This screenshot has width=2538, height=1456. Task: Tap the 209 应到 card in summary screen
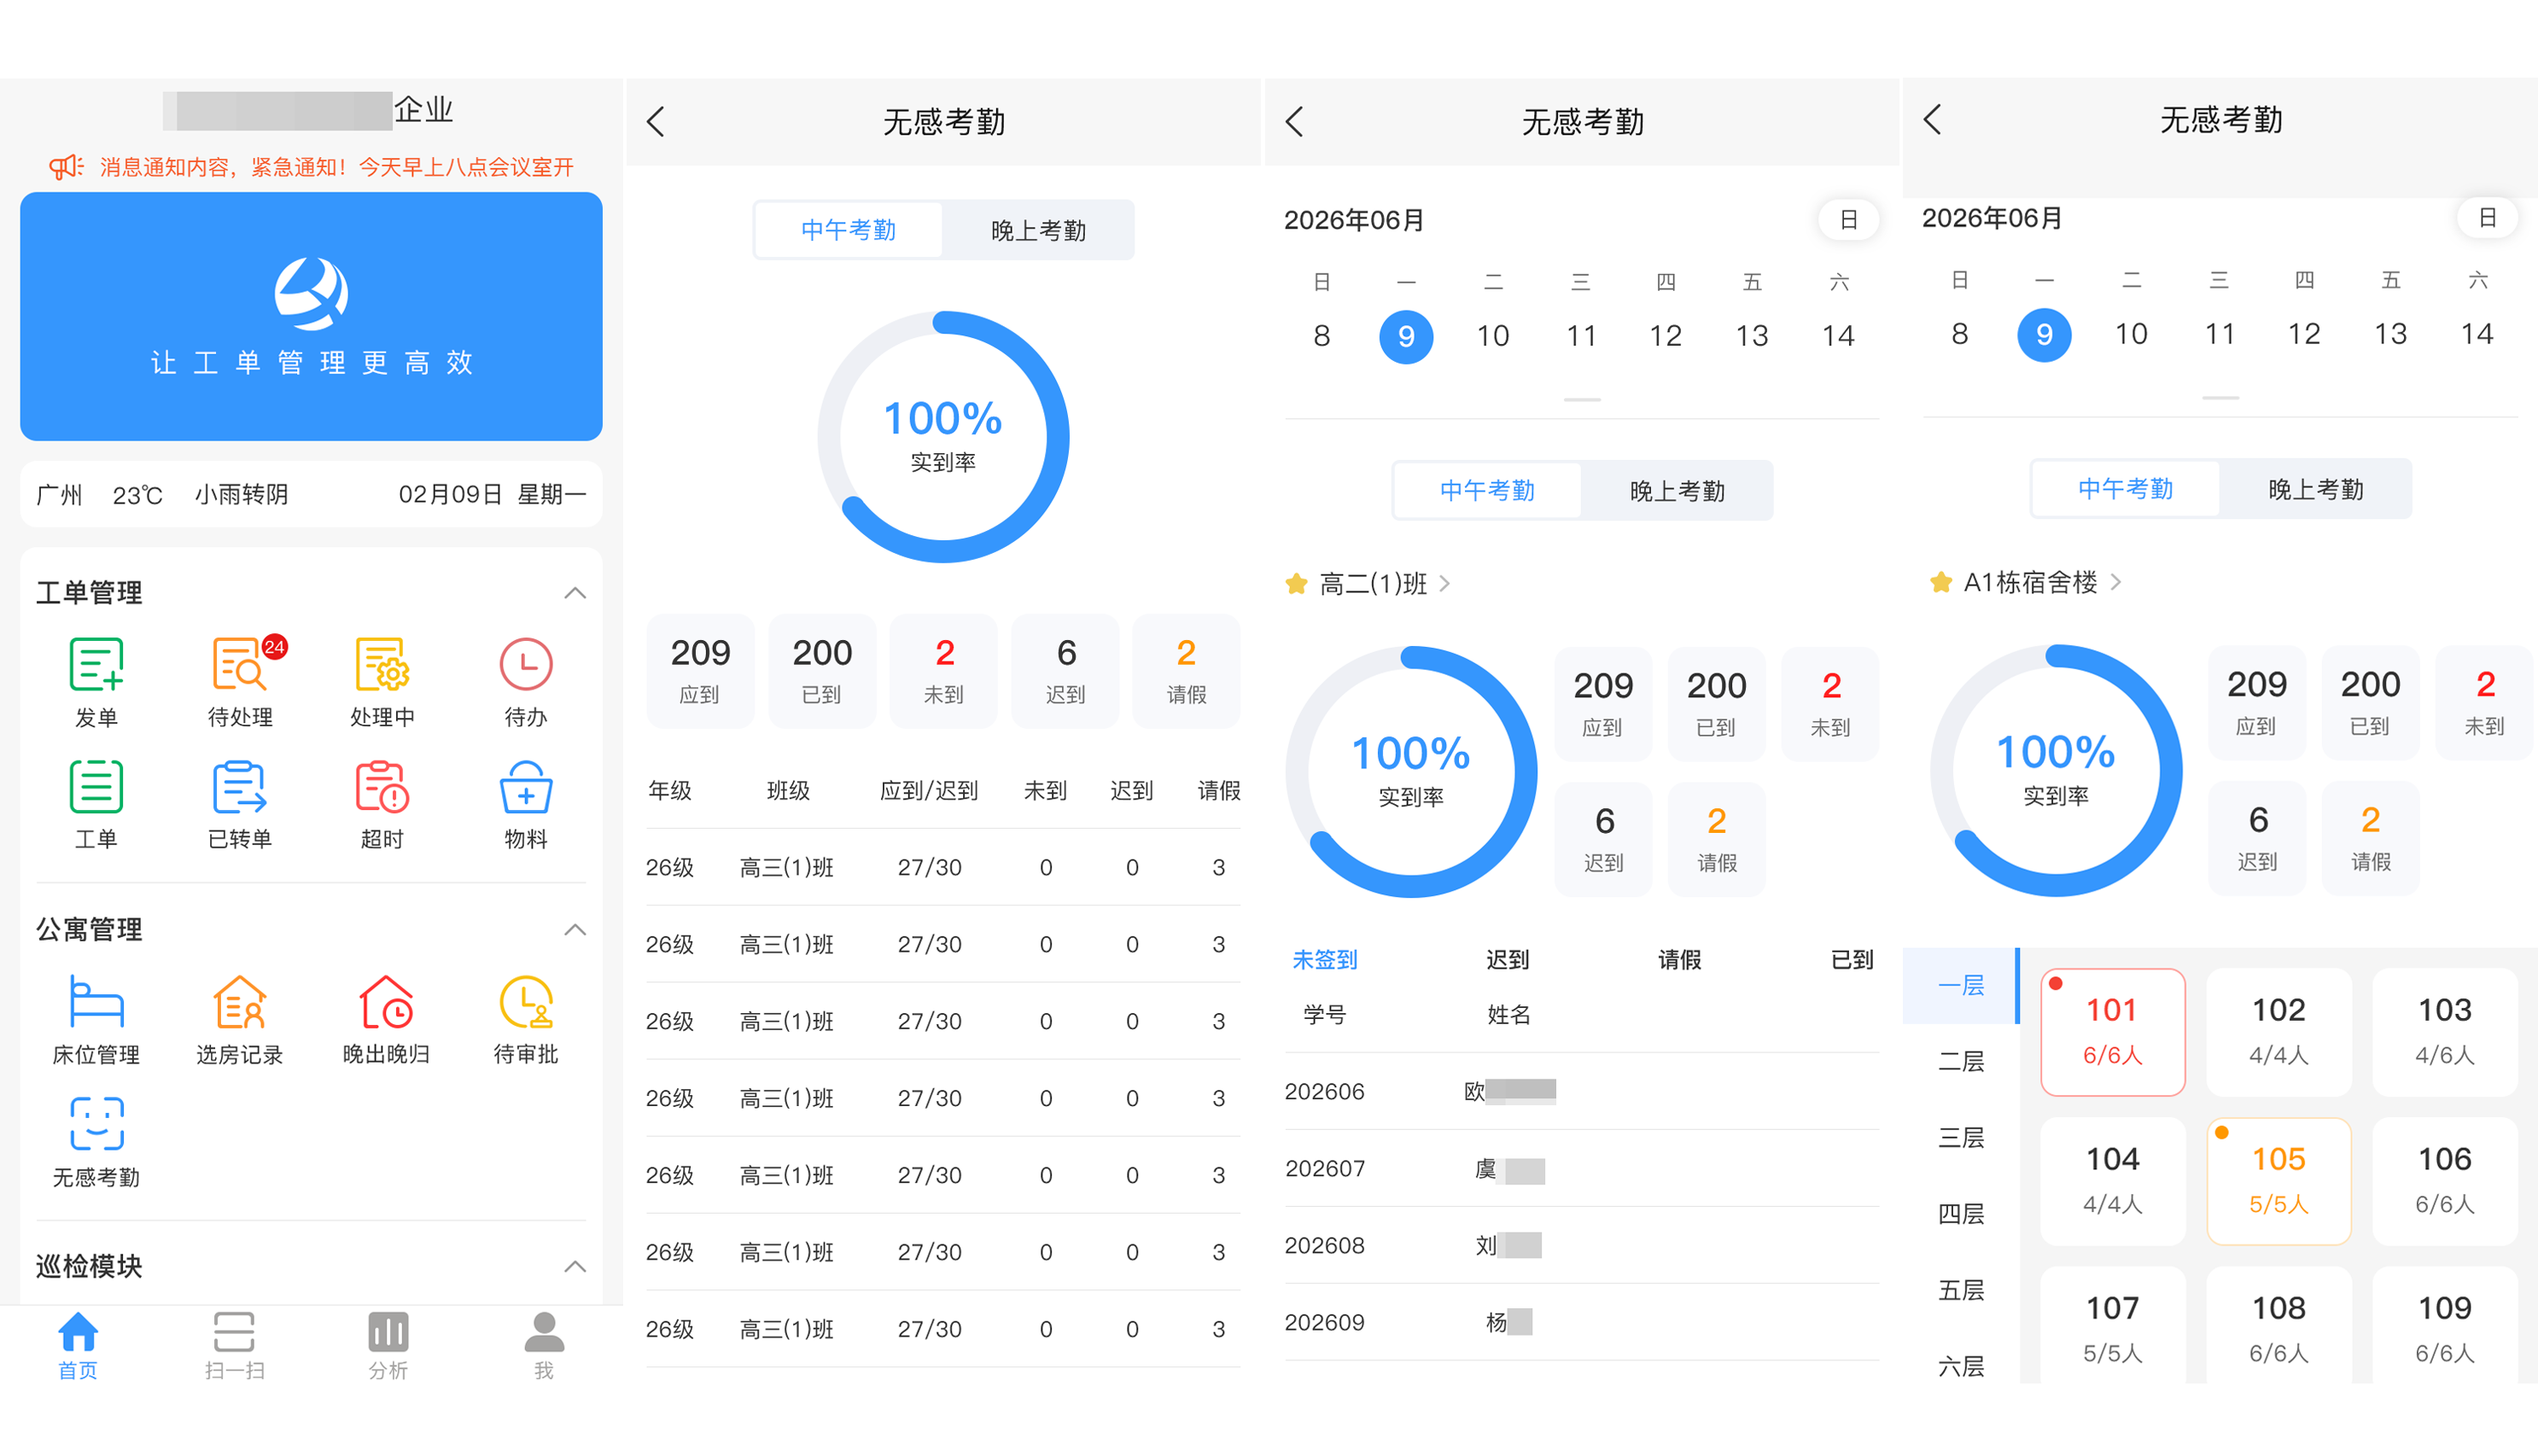[x=700, y=671]
